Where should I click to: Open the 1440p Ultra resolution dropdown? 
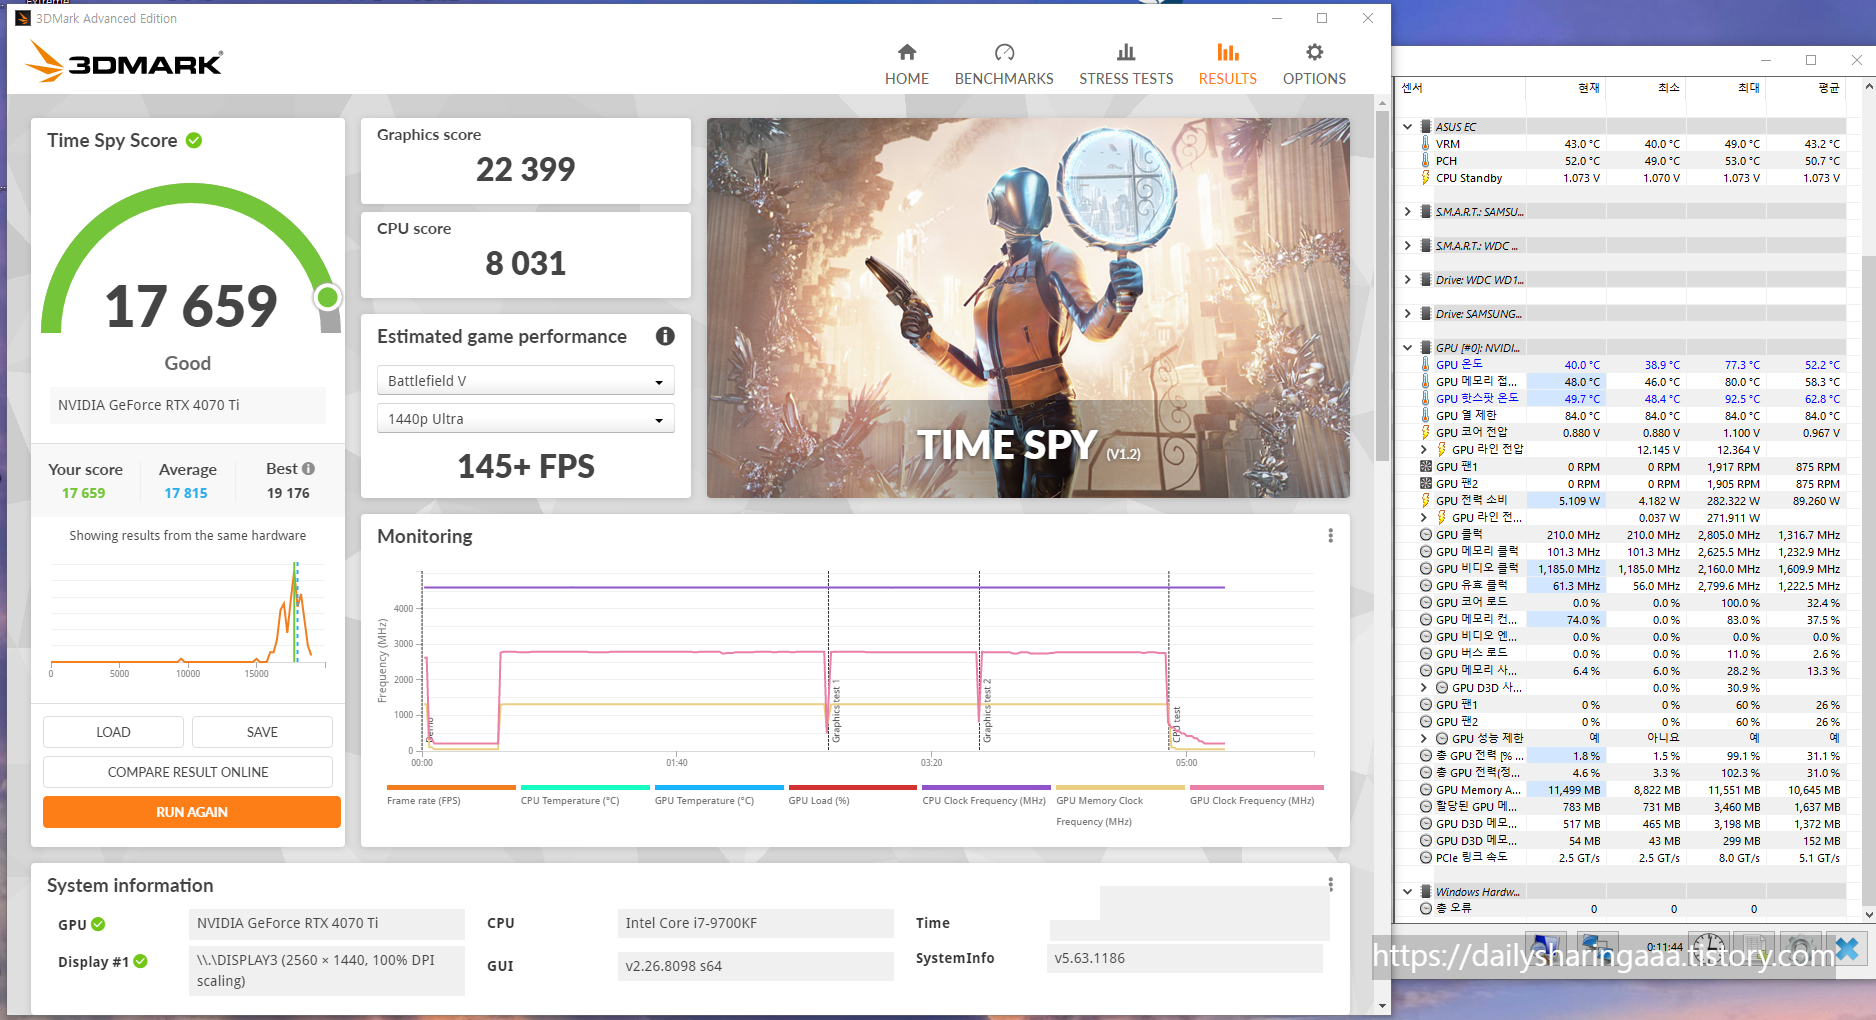[526, 419]
